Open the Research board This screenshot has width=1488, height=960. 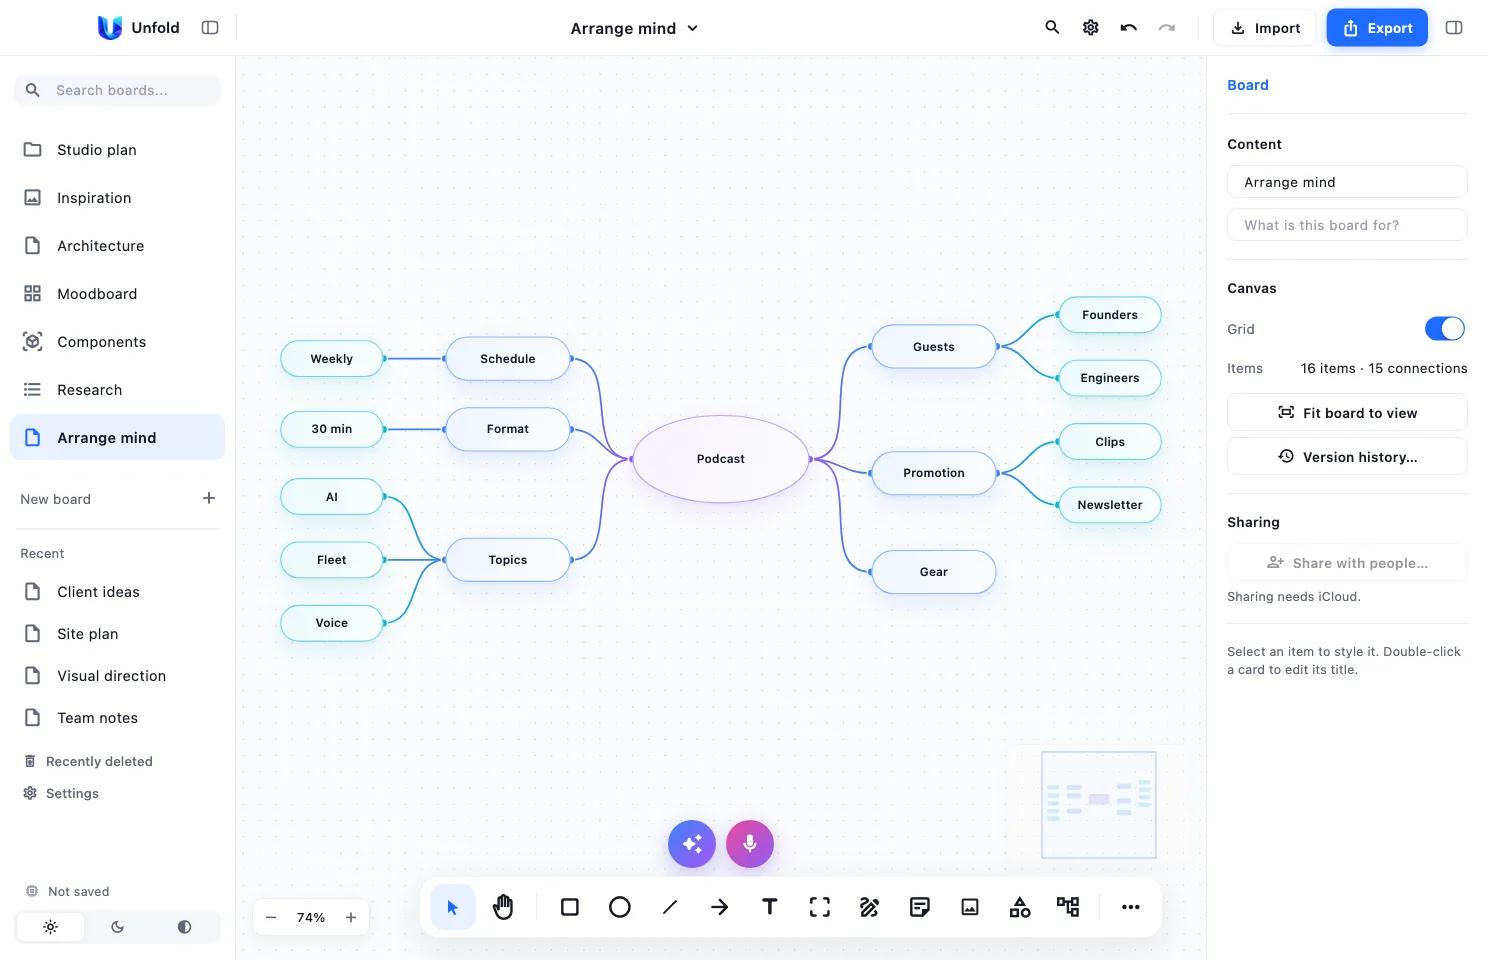[x=118, y=390]
